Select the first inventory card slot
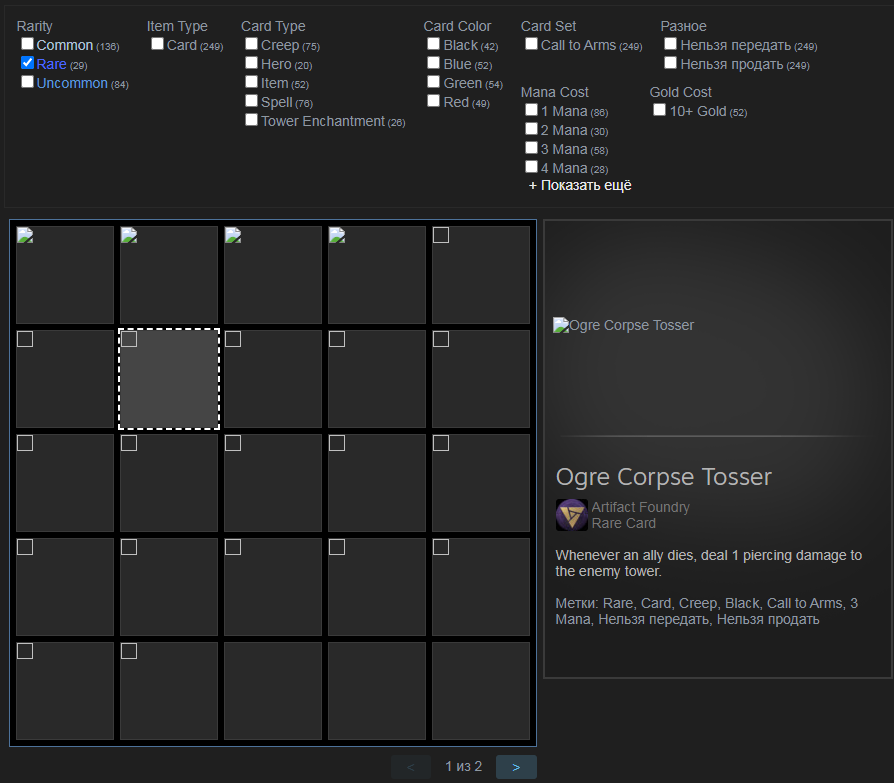This screenshot has height=783, width=894. pos(65,275)
